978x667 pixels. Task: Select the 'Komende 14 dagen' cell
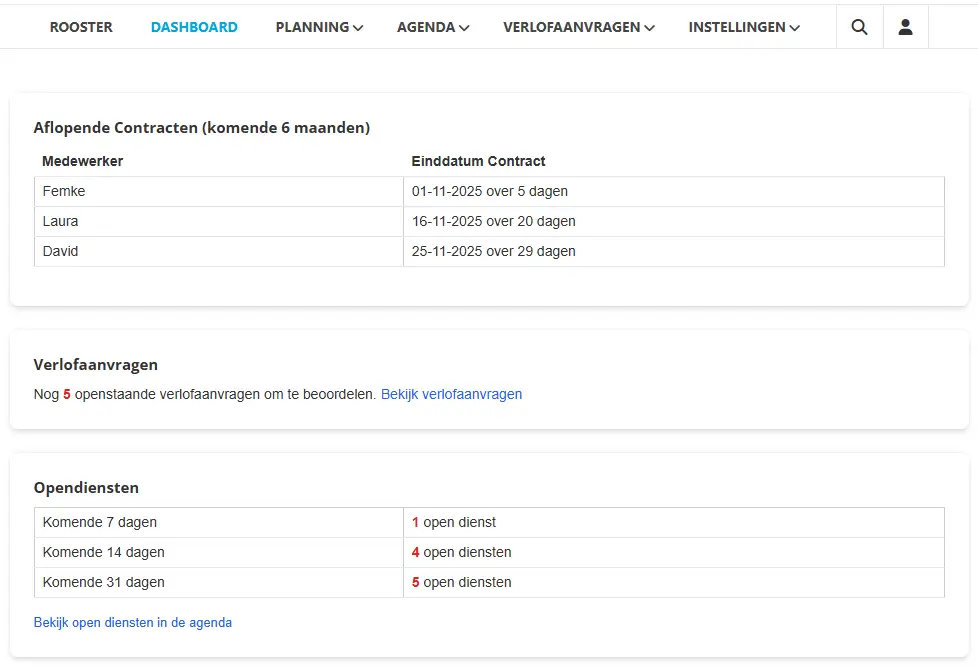click(103, 552)
